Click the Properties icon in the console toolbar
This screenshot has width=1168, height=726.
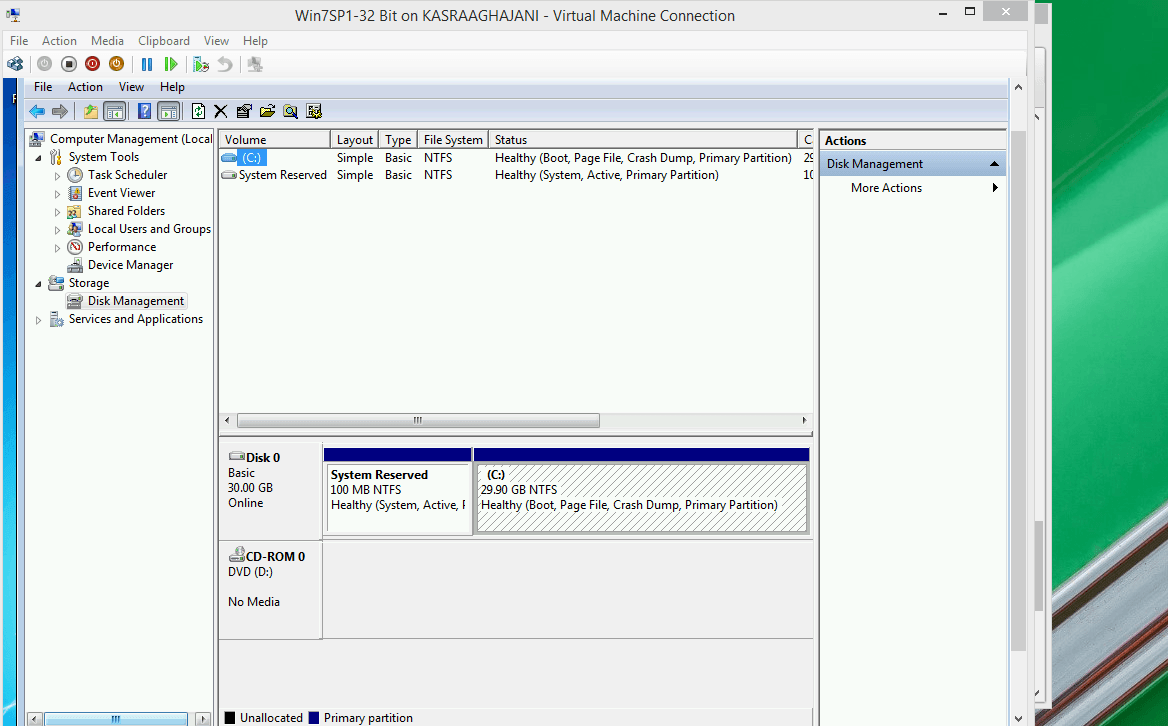coord(244,111)
